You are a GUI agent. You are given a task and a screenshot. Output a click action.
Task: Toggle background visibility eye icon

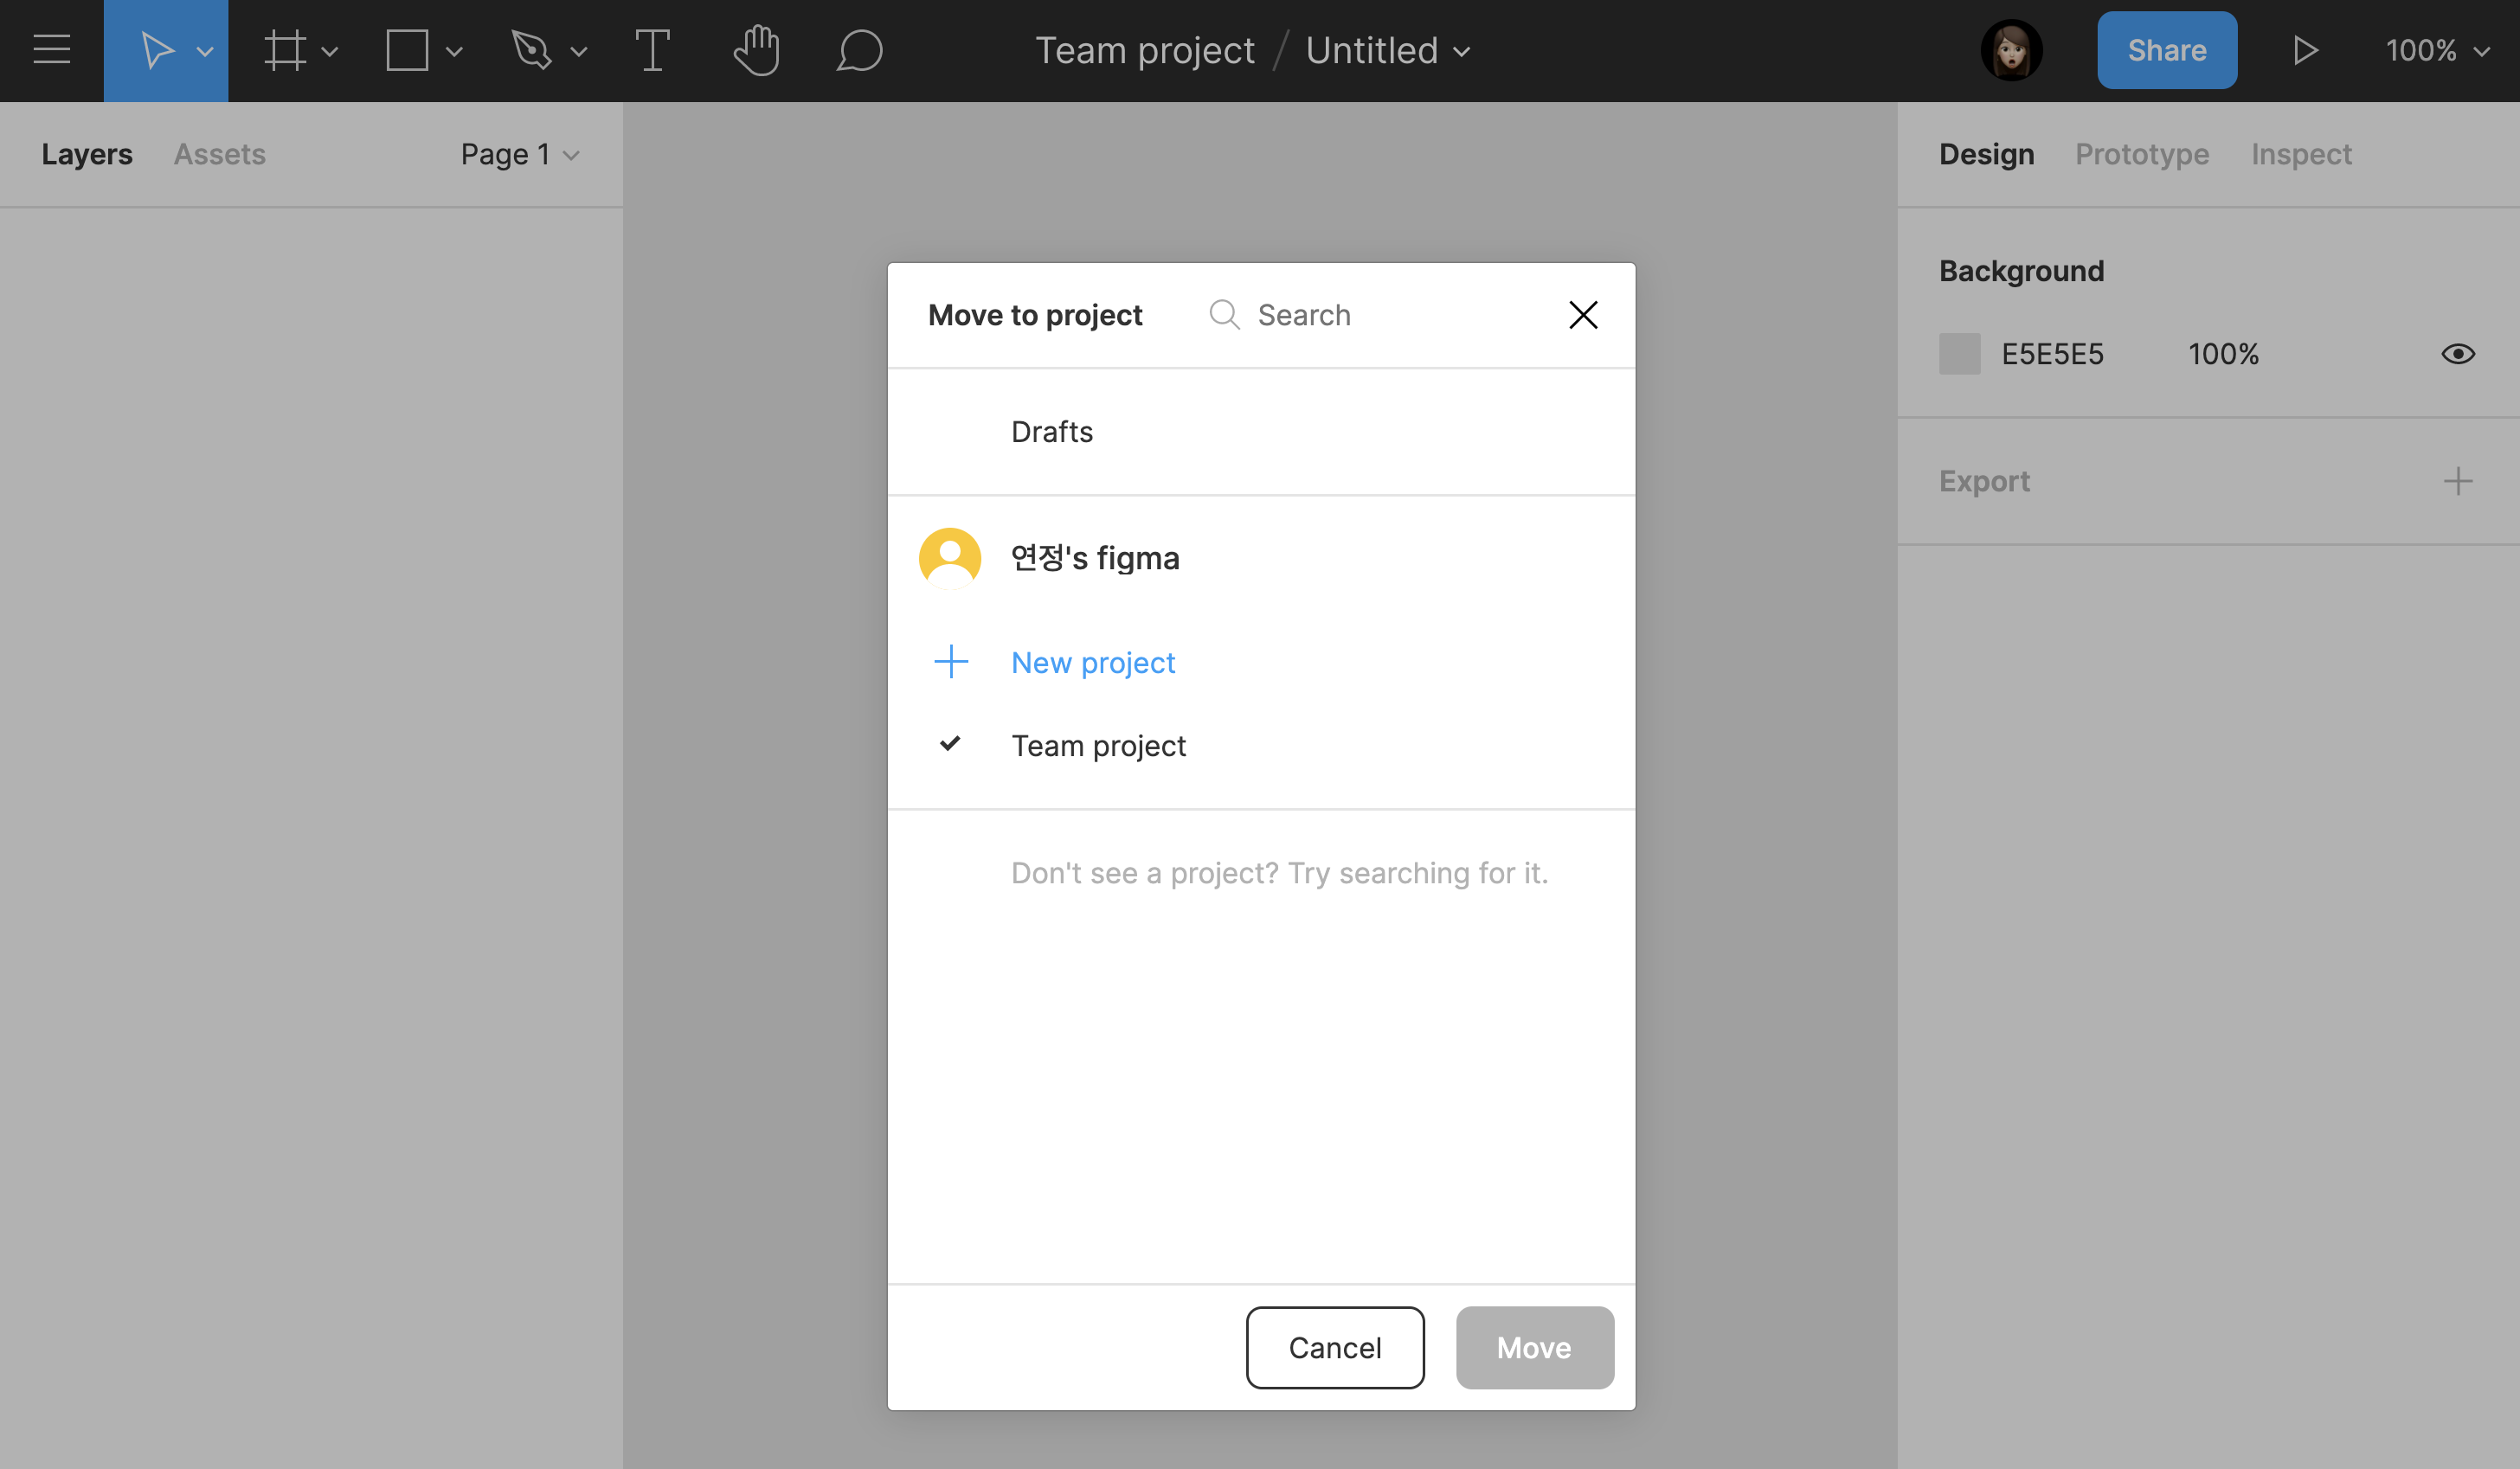coord(2457,354)
